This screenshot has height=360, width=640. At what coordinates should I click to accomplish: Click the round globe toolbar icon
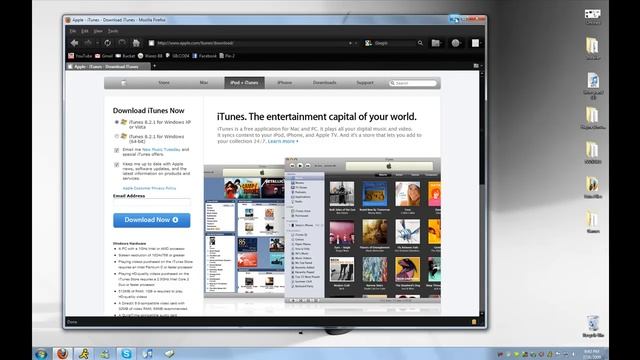[x=456, y=43]
